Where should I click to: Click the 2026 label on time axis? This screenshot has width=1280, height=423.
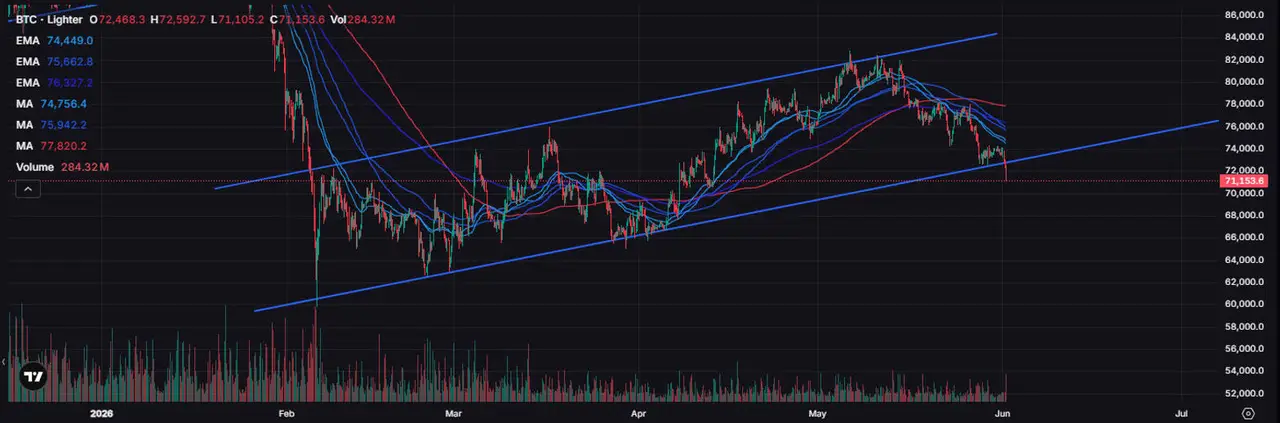coord(102,412)
